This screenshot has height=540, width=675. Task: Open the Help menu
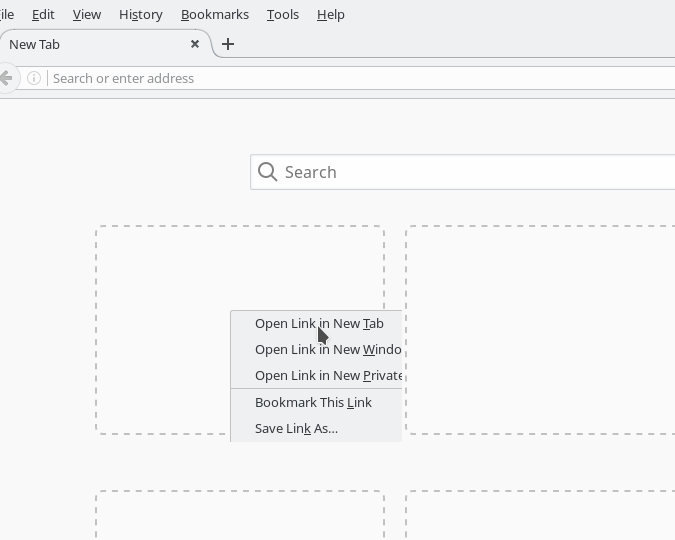(330, 14)
